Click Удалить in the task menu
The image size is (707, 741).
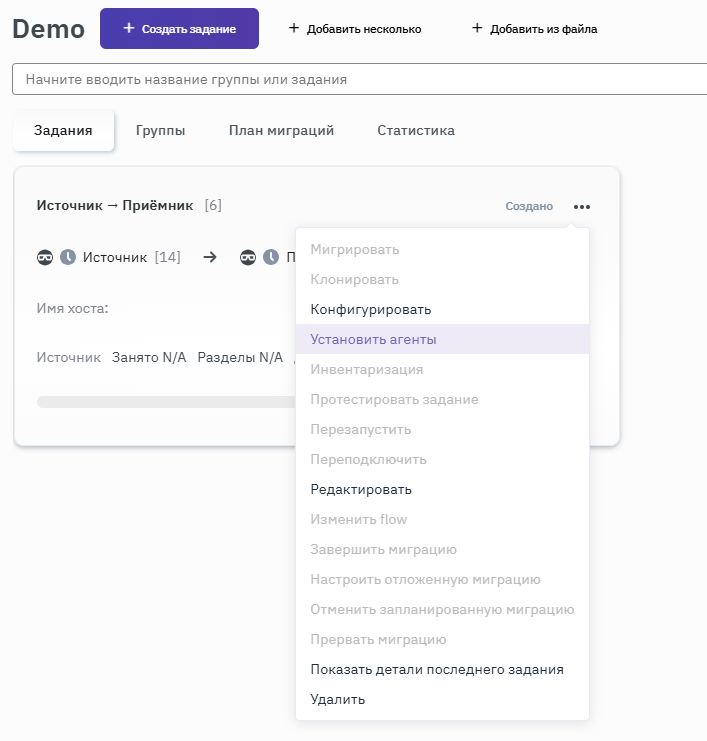tap(338, 700)
